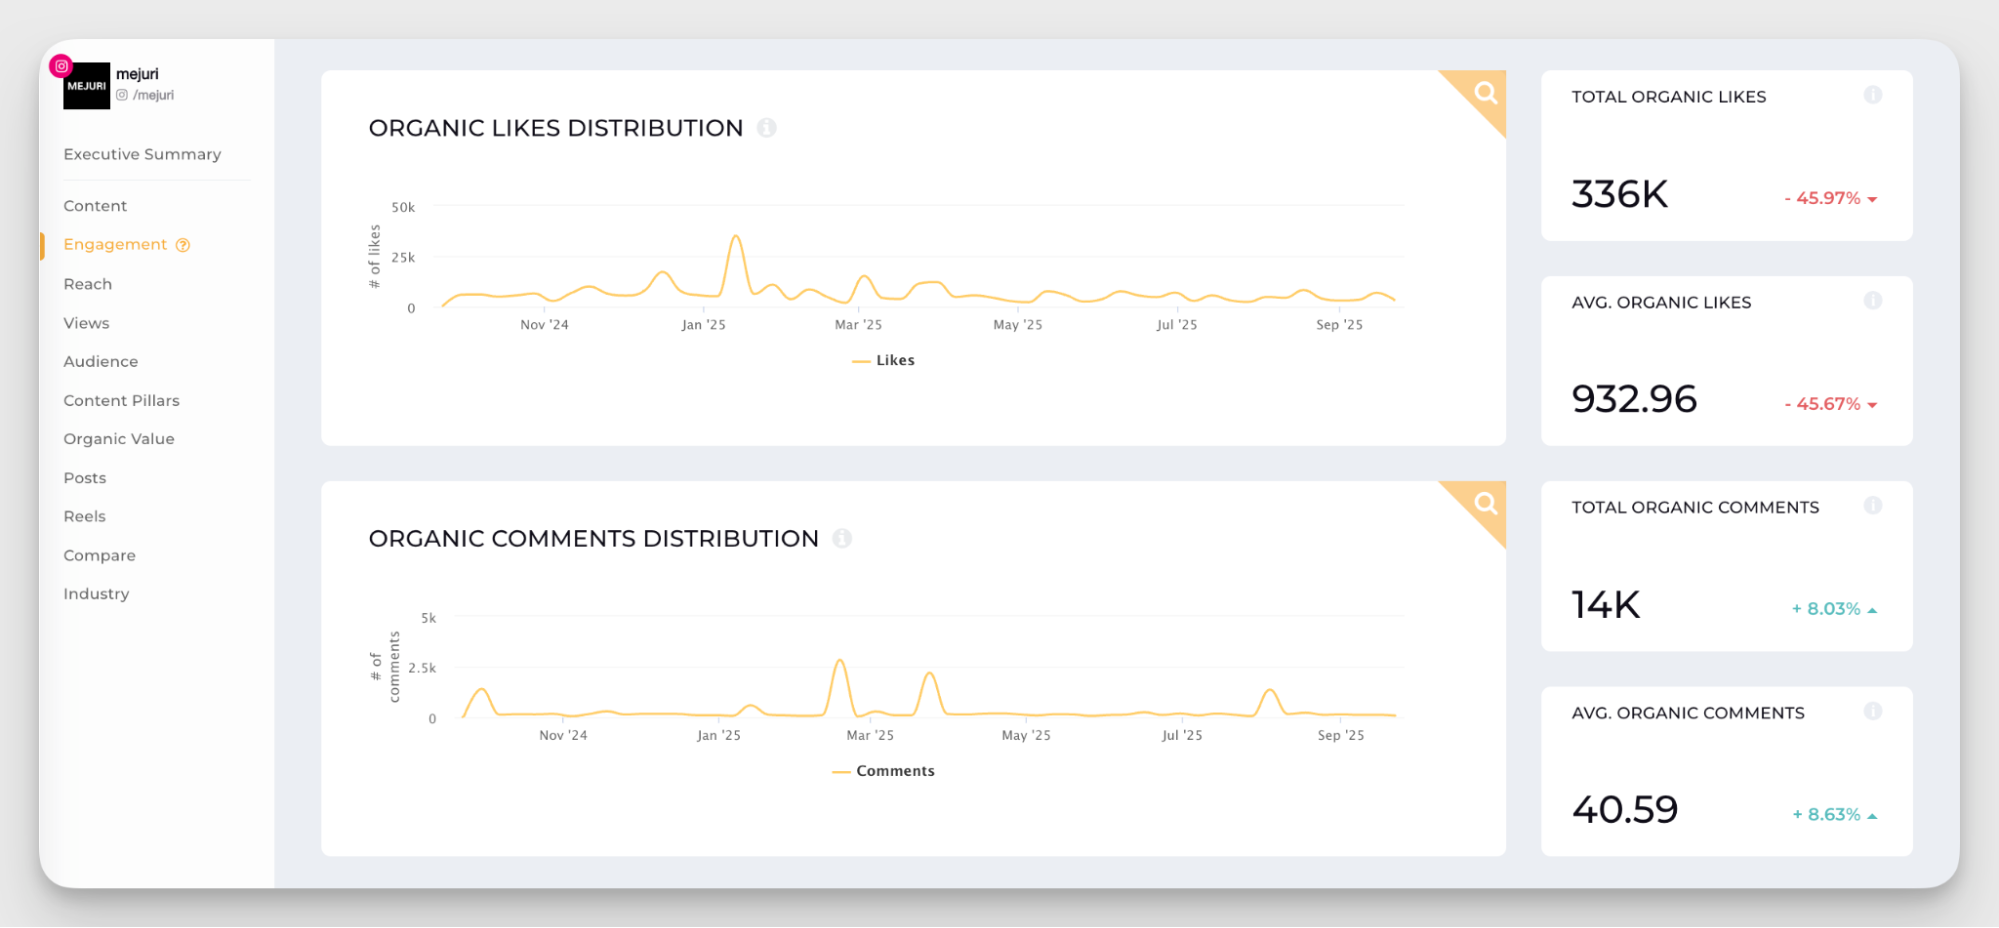Open the Executive Summary section
The height and width of the screenshot is (928, 1999).
[142, 154]
